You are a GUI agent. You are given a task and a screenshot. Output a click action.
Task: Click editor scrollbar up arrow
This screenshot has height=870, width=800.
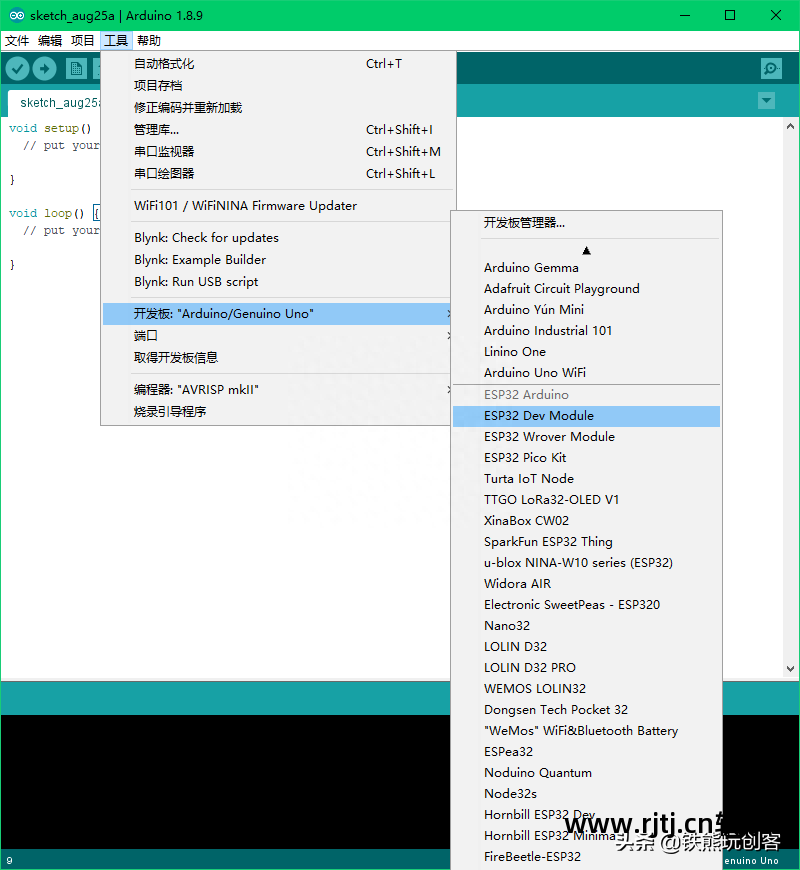tap(790, 127)
